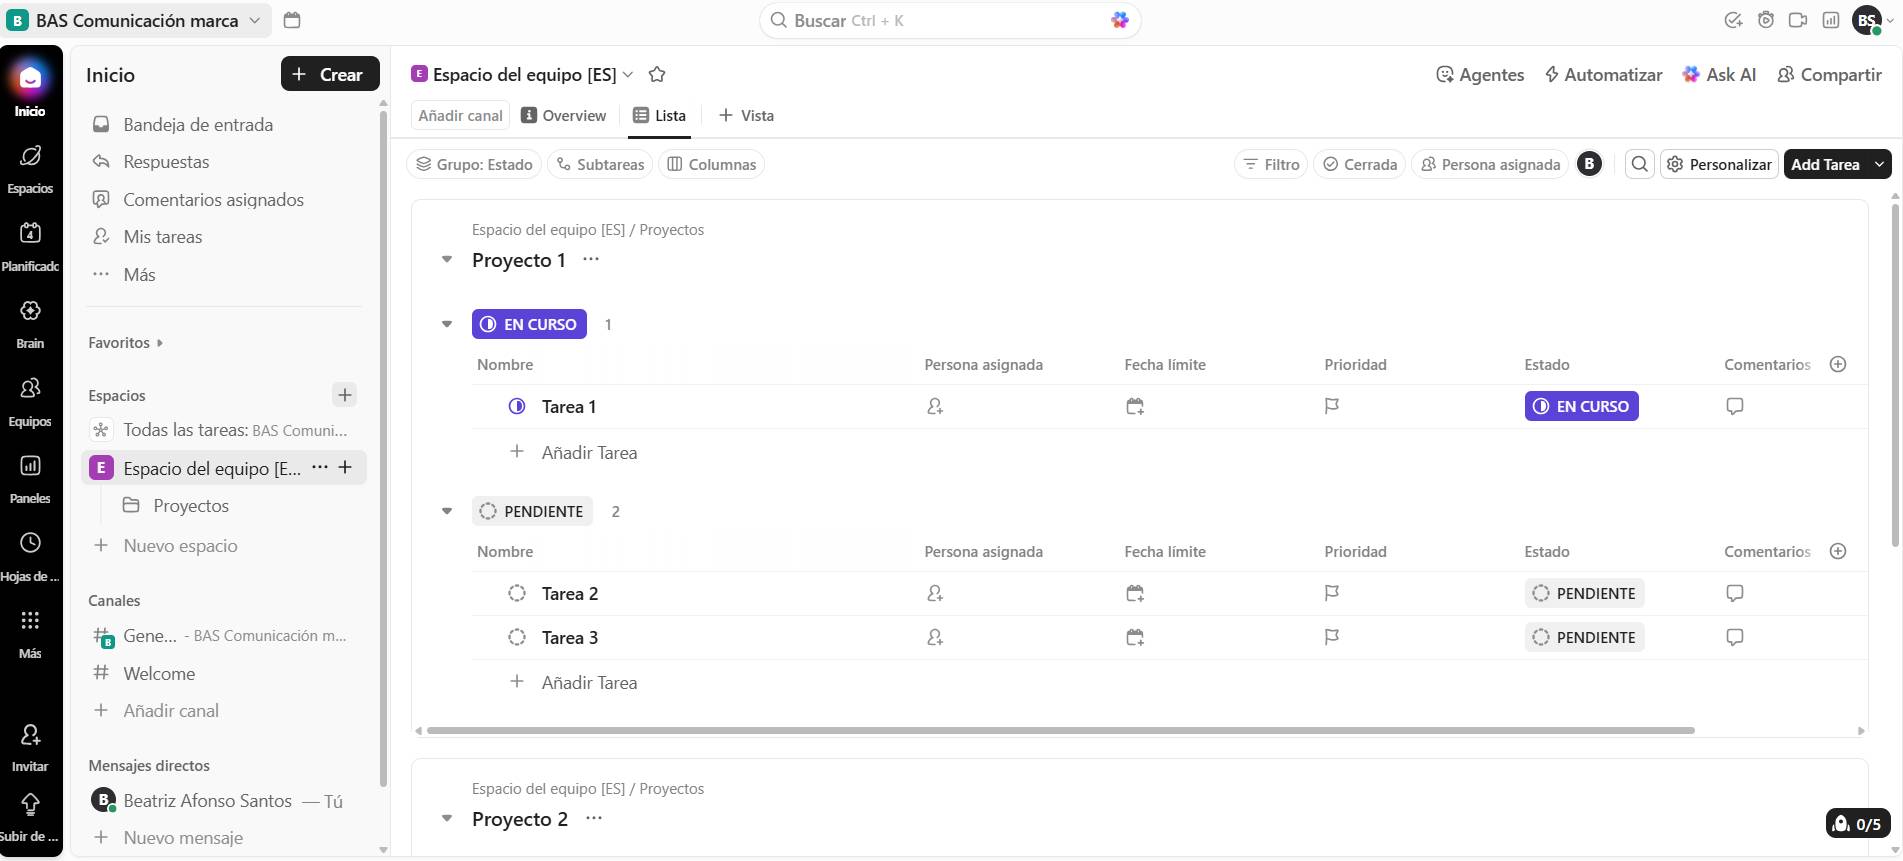Set priority flag for Tarea 3
The image size is (1903, 861).
1332,637
